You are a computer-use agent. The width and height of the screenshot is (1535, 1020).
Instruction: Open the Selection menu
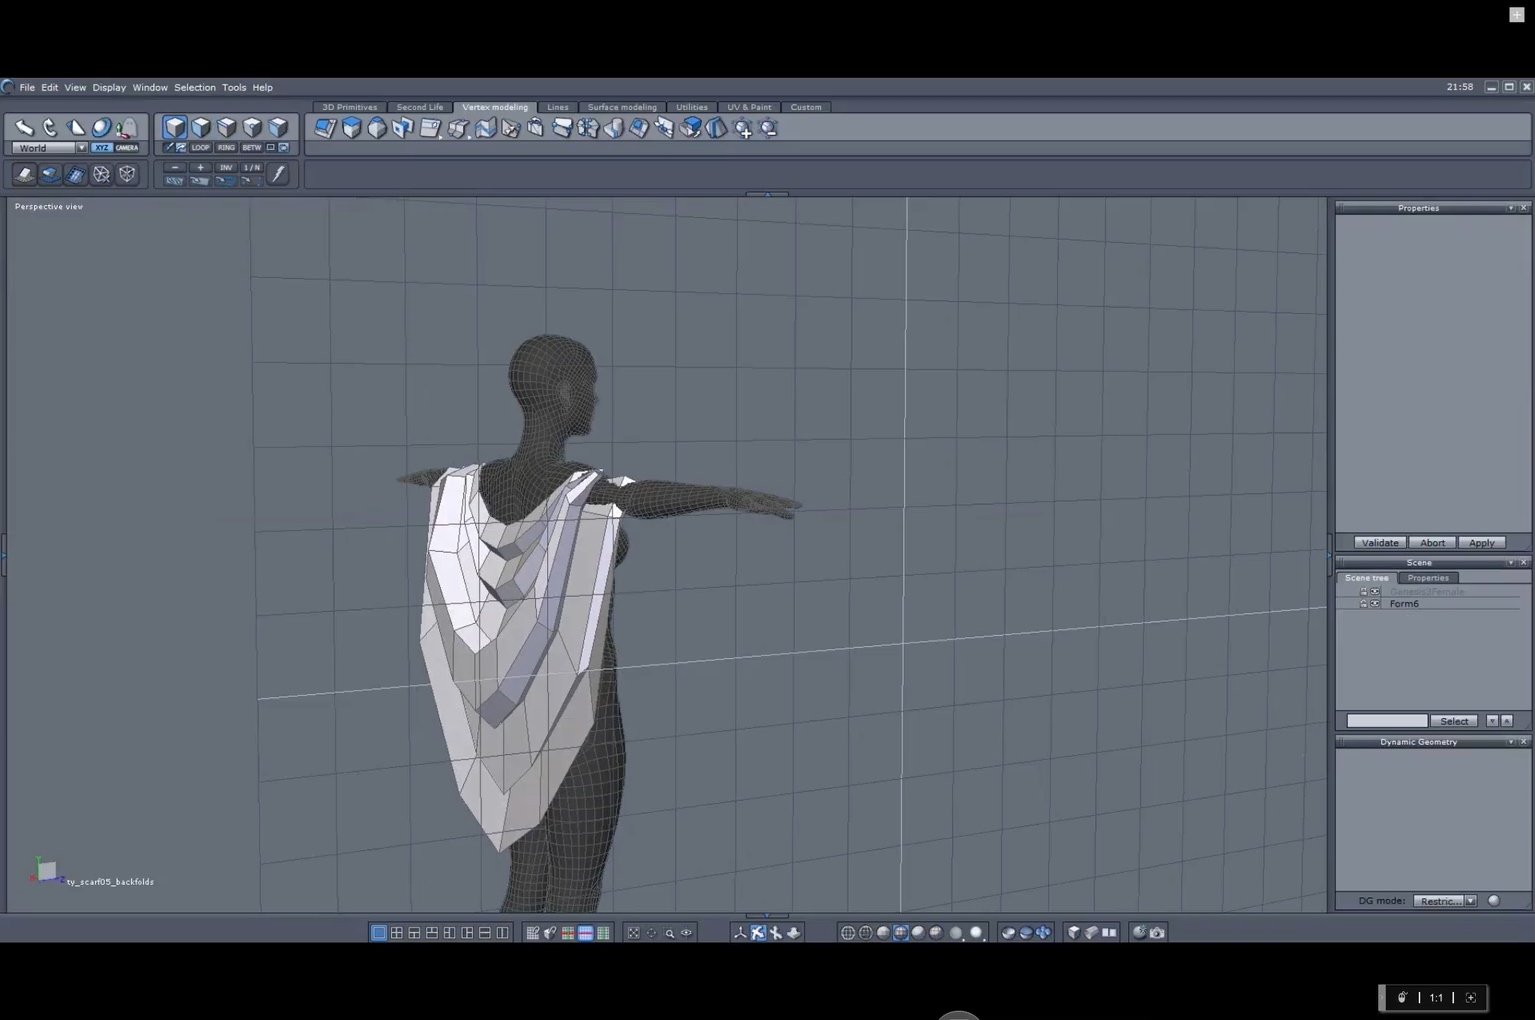[x=194, y=88]
